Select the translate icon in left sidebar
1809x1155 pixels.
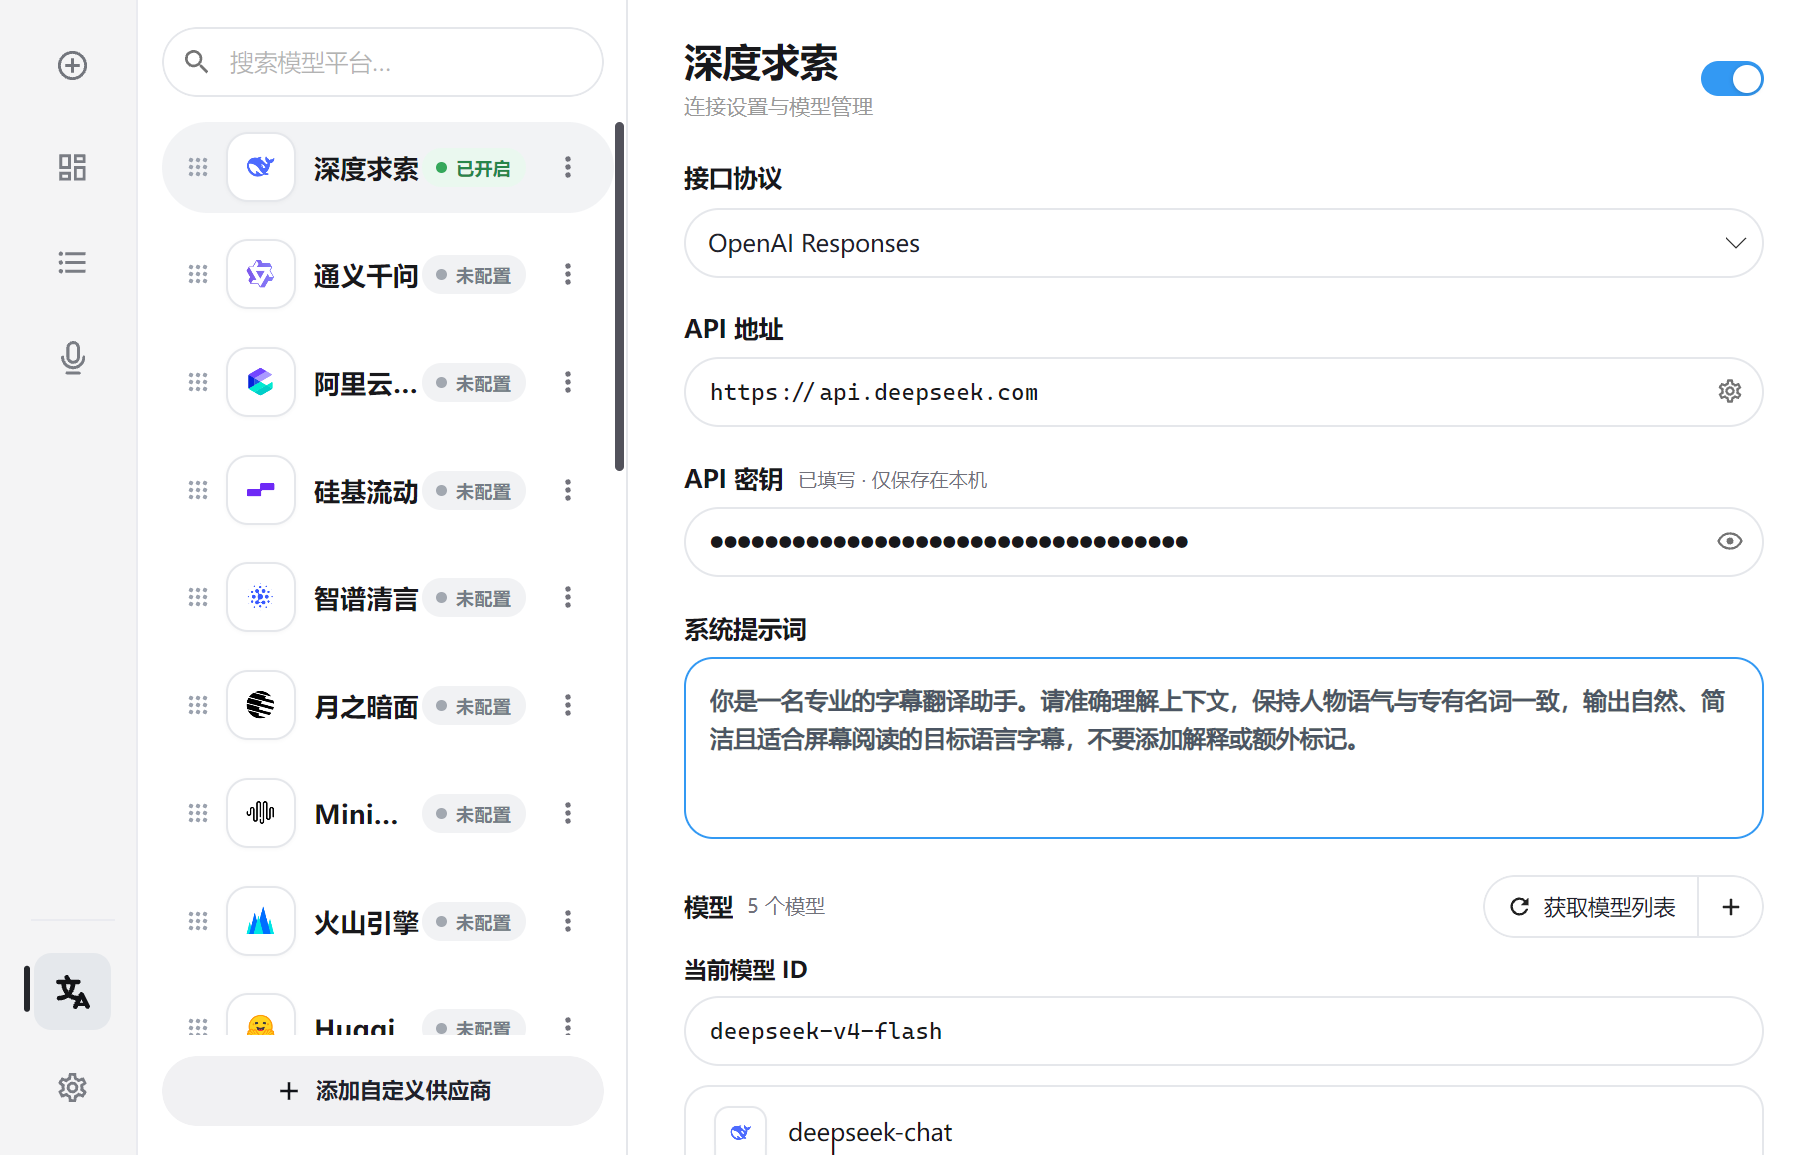pos(72,991)
